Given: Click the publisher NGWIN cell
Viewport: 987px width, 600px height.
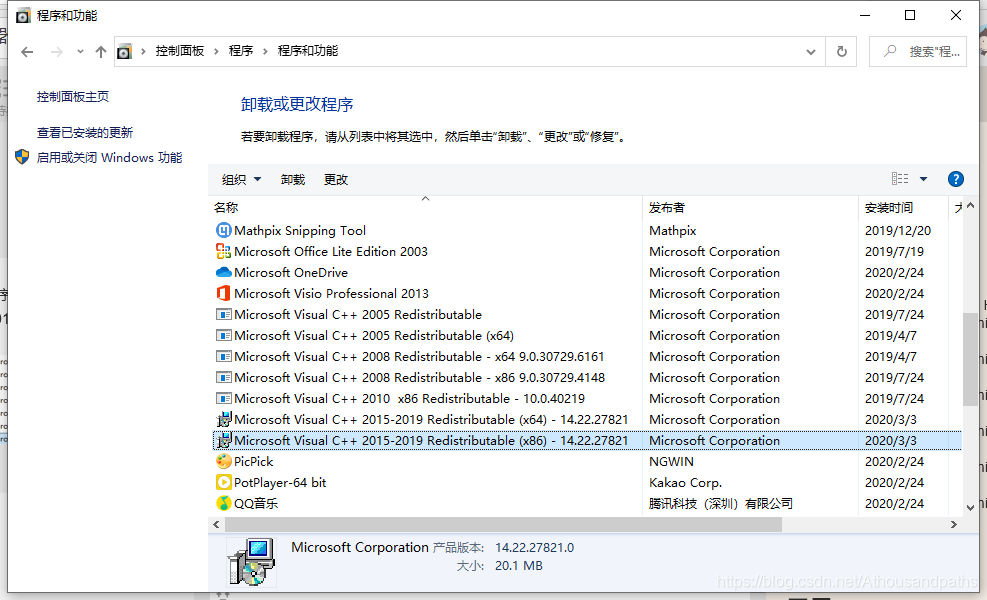Looking at the screenshot, I should 671,461.
